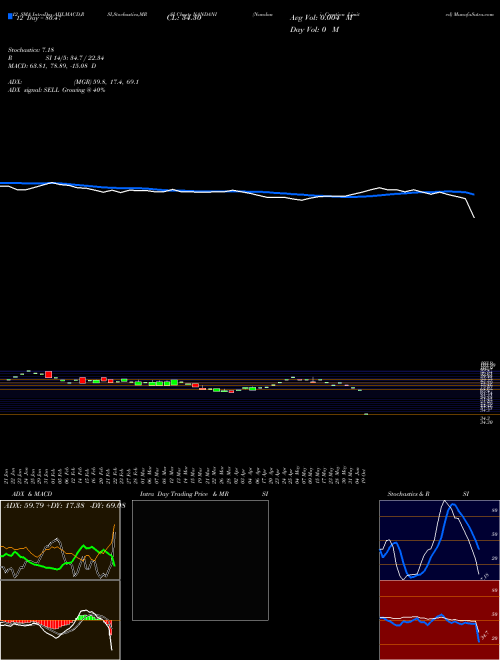Click the blue 12-day SMA legend square
This screenshot has width=500, height=660.
10,16
